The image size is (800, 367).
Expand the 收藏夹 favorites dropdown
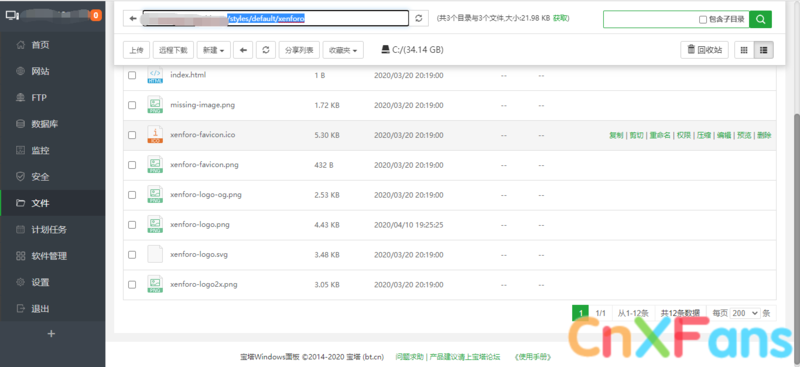tap(343, 50)
